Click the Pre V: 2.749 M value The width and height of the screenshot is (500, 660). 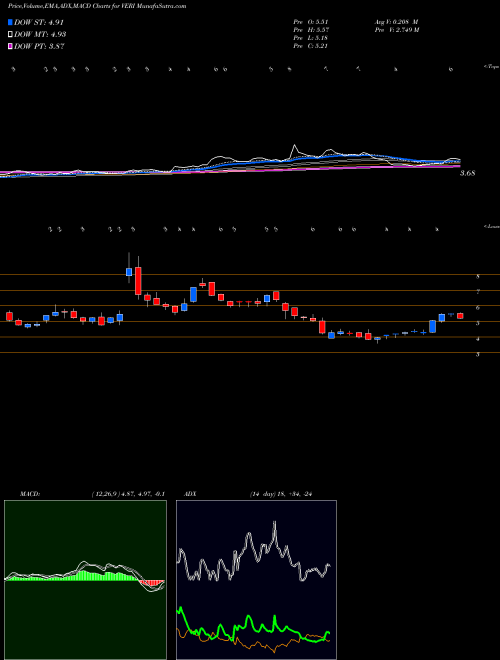pyautogui.click(x=396, y=30)
